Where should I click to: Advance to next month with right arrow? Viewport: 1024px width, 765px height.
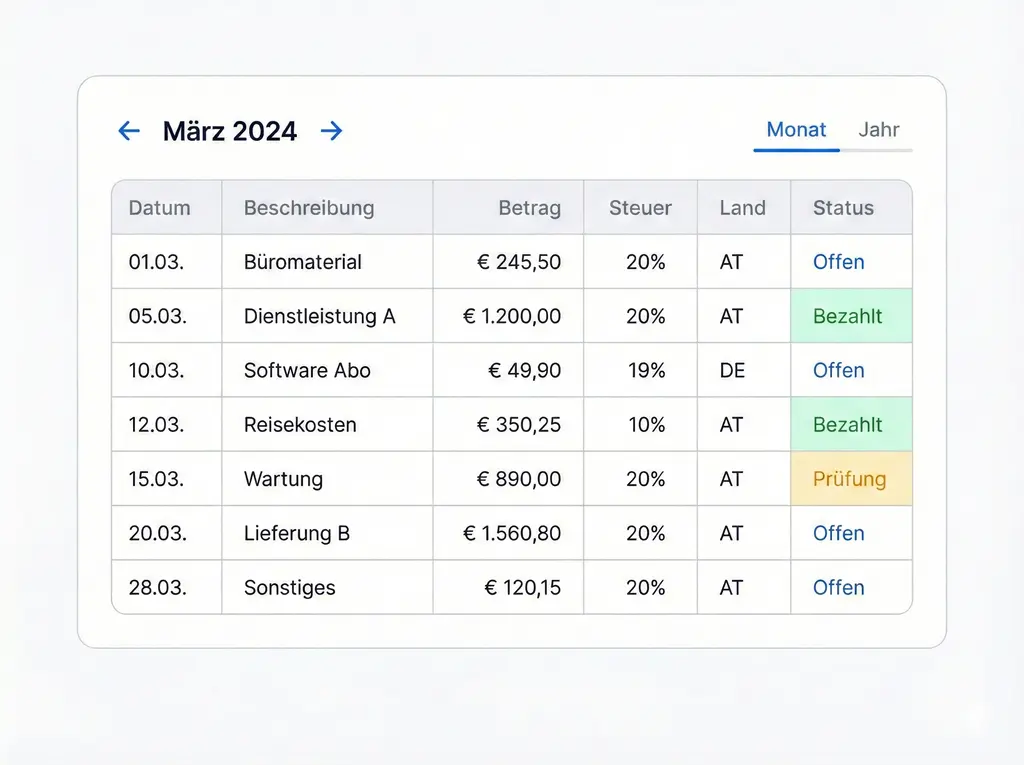332,131
